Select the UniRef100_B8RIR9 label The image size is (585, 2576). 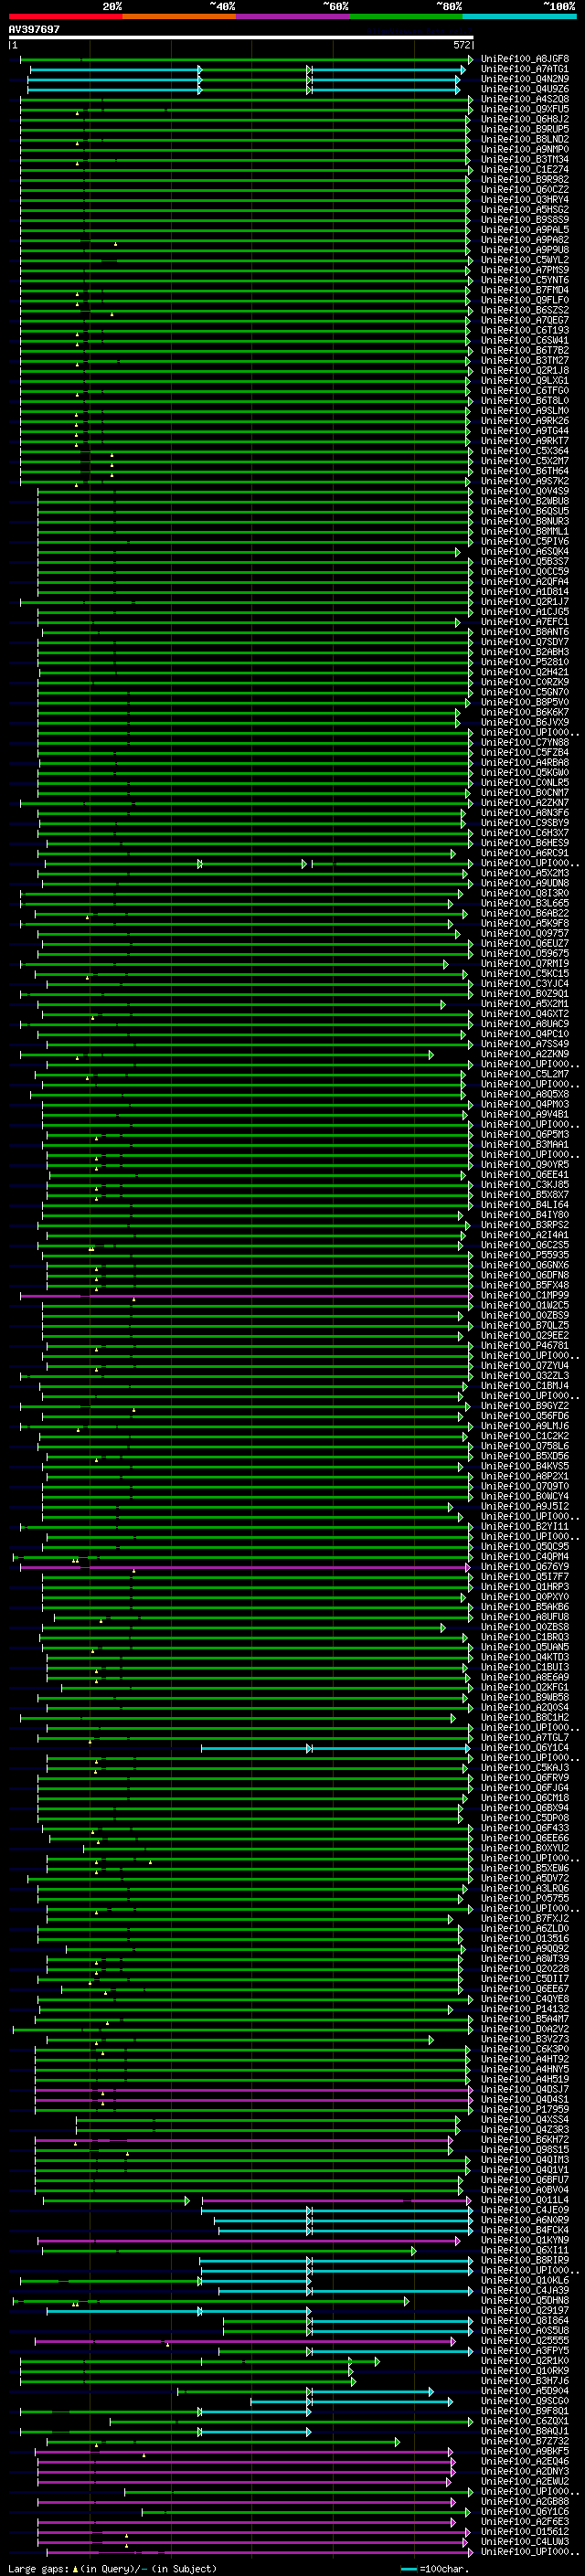point(525,2260)
